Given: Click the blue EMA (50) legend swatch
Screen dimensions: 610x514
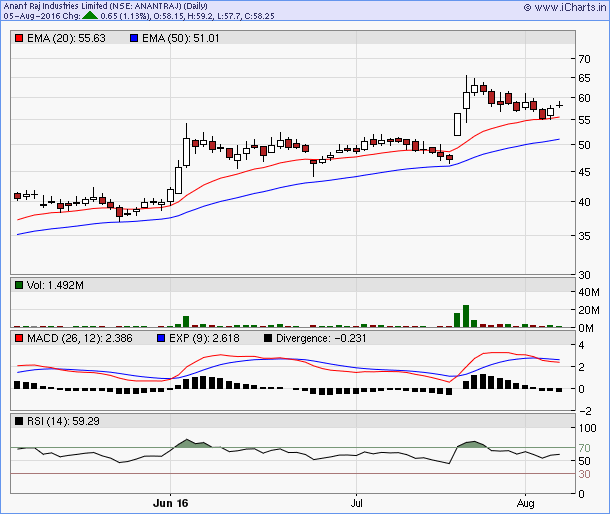Looking at the screenshot, I should pos(134,38).
